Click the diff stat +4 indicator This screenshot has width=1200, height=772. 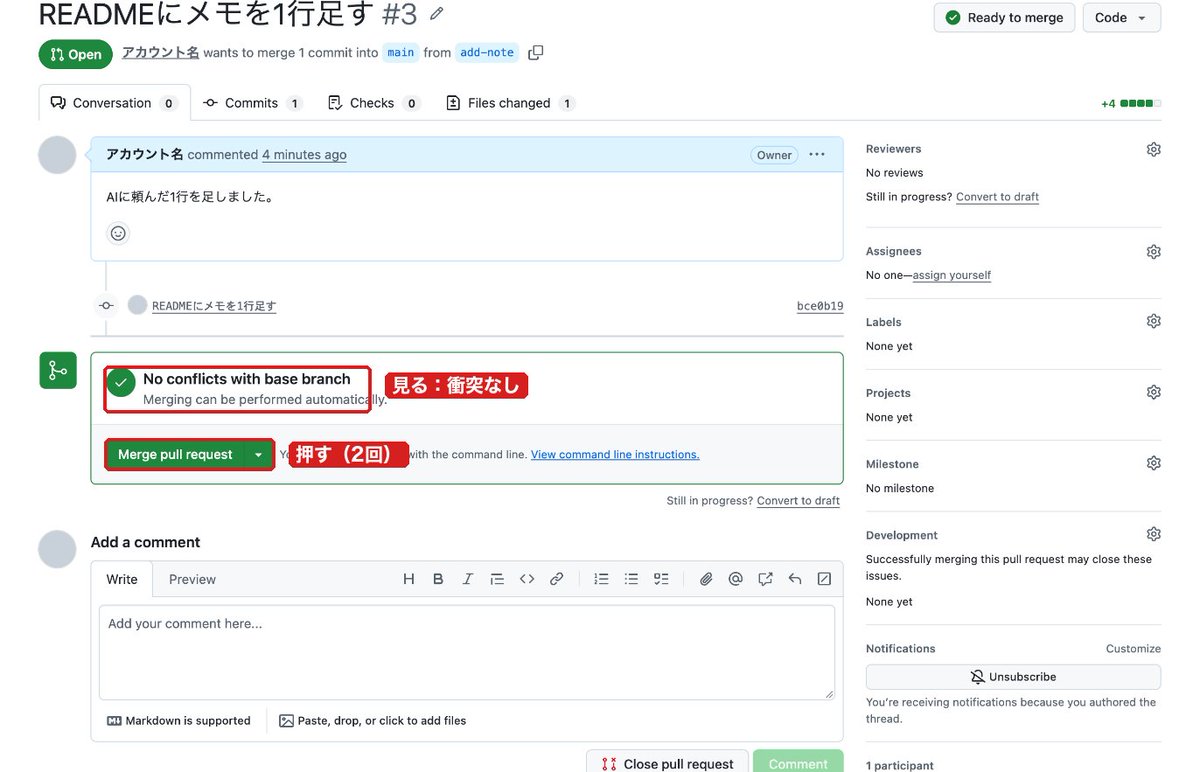1131,103
